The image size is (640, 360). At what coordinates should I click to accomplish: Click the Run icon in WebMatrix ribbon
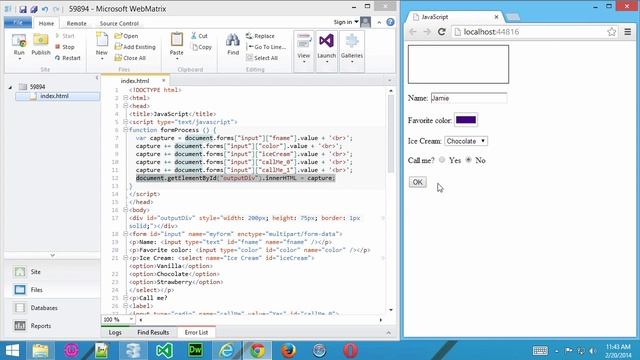coord(19,41)
